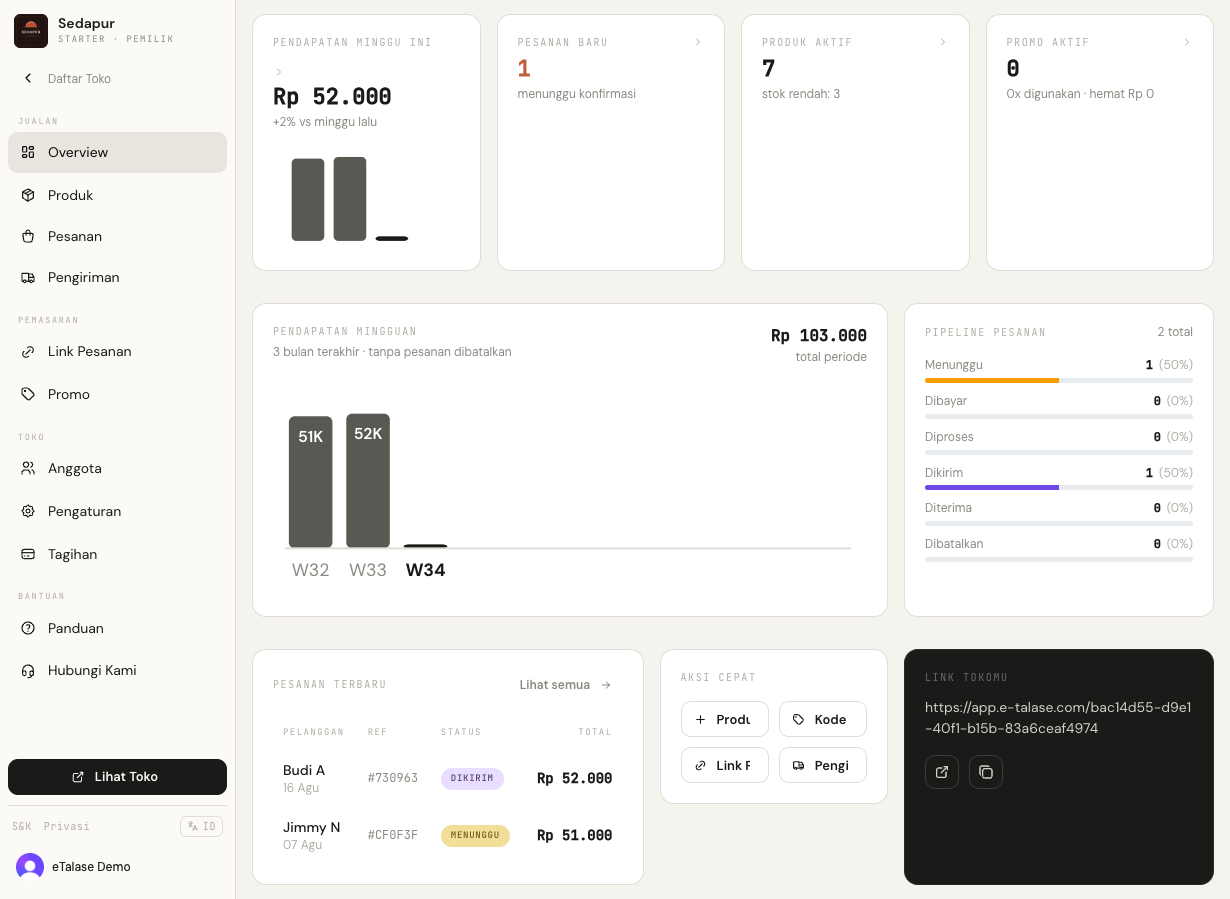Click the Rp 103.000 period total
The height and width of the screenshot is (899, 1230).
819,336
